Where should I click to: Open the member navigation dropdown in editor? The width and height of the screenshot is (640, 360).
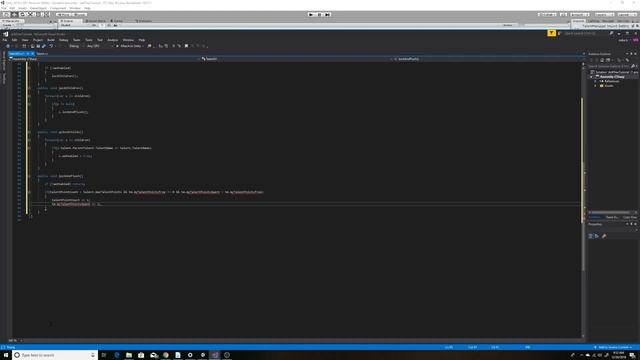tap(488, 59)
